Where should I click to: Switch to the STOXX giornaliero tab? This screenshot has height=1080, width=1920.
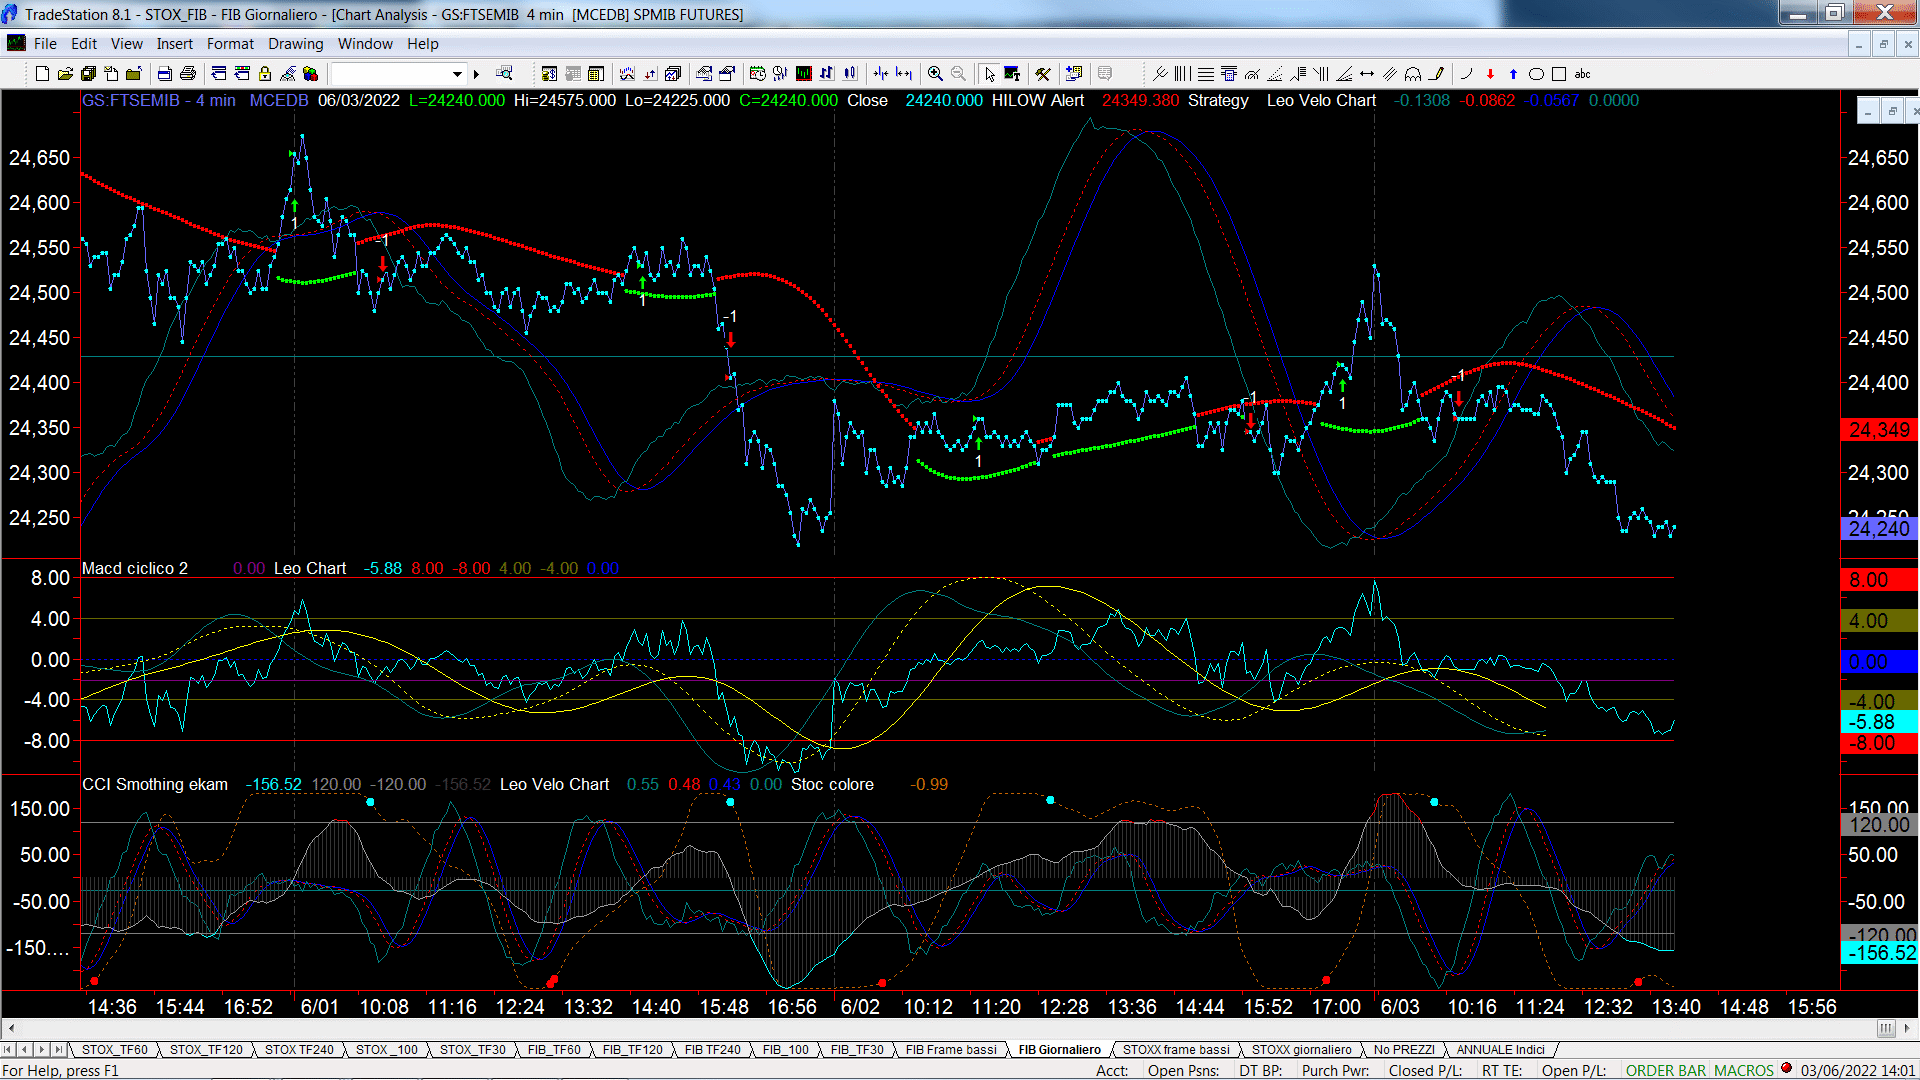[1301, 1049]
